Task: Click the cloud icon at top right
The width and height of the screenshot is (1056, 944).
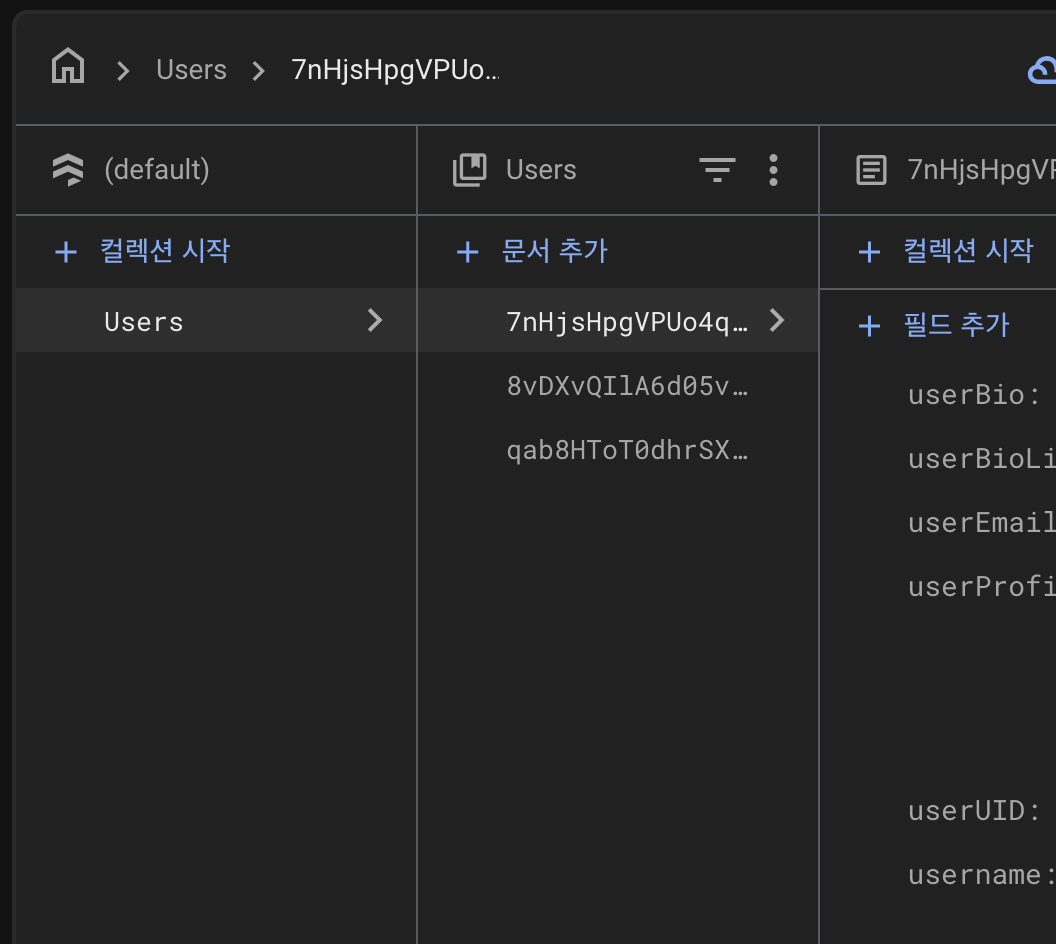Action: [1042, 70]
